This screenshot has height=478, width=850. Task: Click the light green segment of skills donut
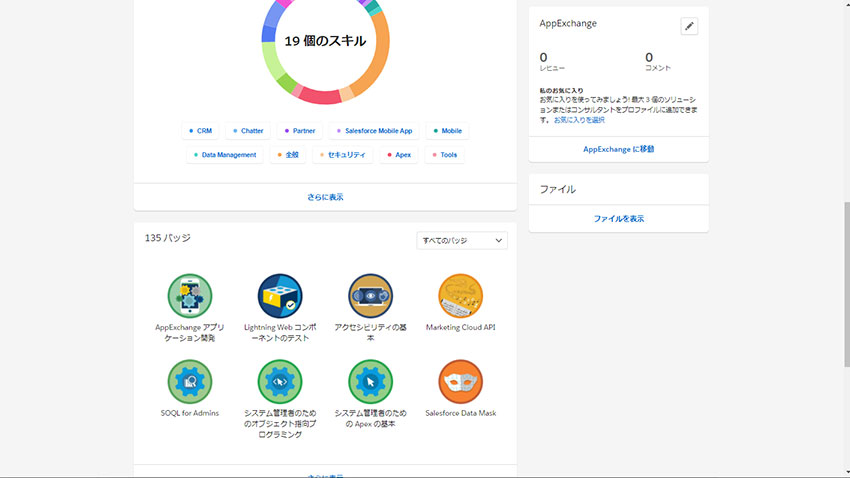point(273,62)
